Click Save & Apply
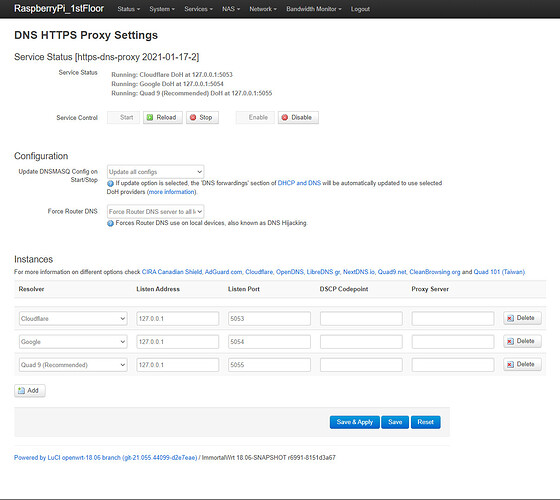The width and height of the screenshot is (560, 500). (355, 422)
